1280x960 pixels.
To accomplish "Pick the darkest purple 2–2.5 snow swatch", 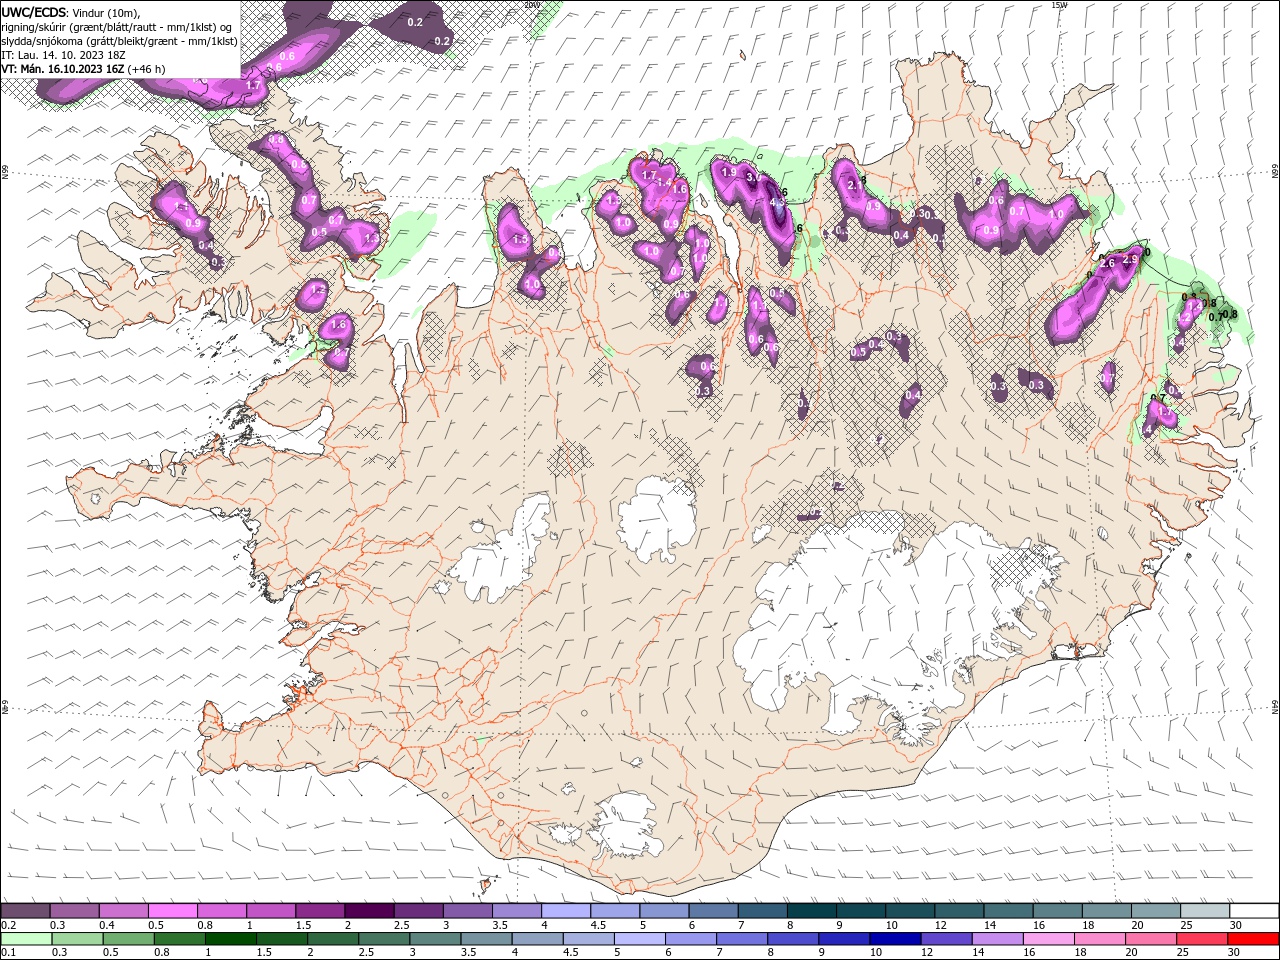I will pyautogui.click(x=368, y=911).
